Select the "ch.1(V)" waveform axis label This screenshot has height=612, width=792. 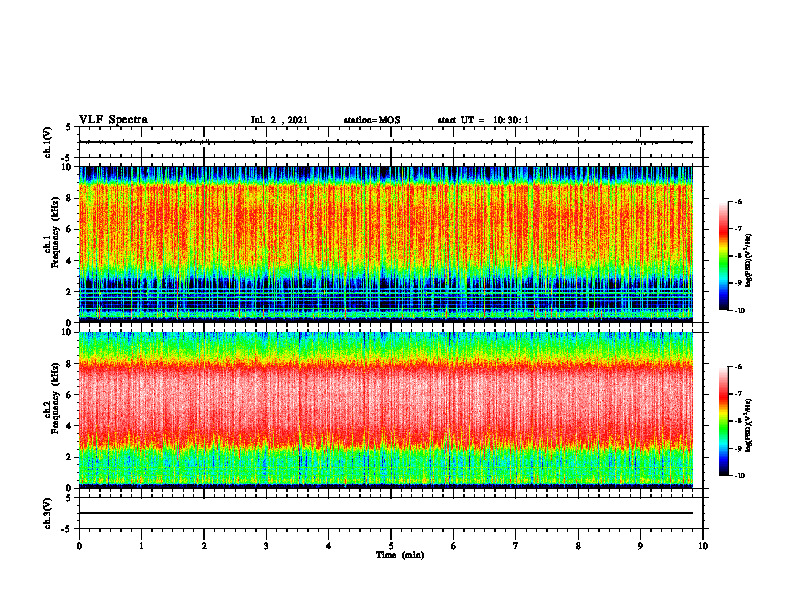[47, 142]
